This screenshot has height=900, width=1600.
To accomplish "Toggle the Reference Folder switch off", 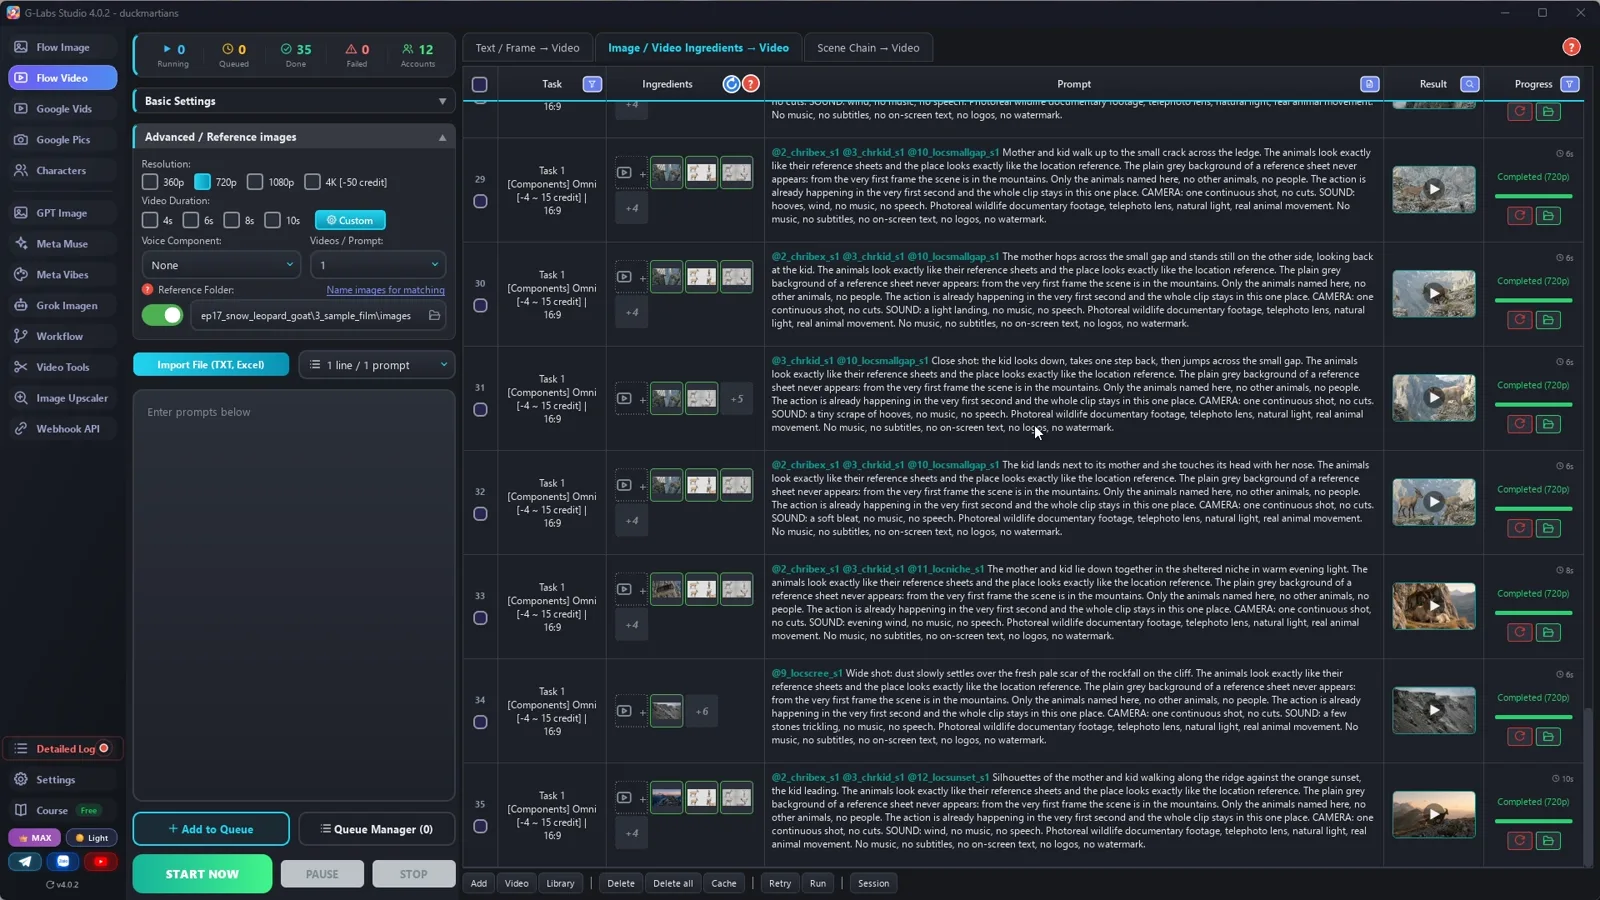I will 162,316.
